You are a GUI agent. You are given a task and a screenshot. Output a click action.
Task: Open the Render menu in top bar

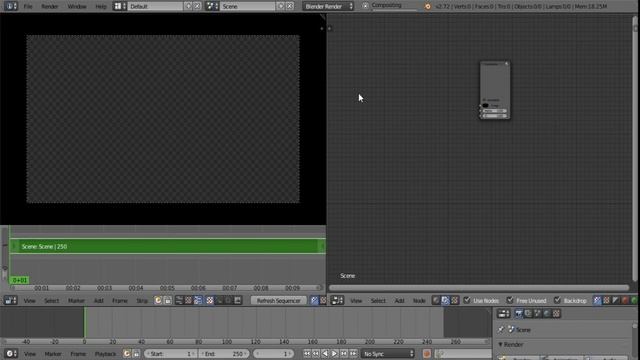[x=49, y=7]
